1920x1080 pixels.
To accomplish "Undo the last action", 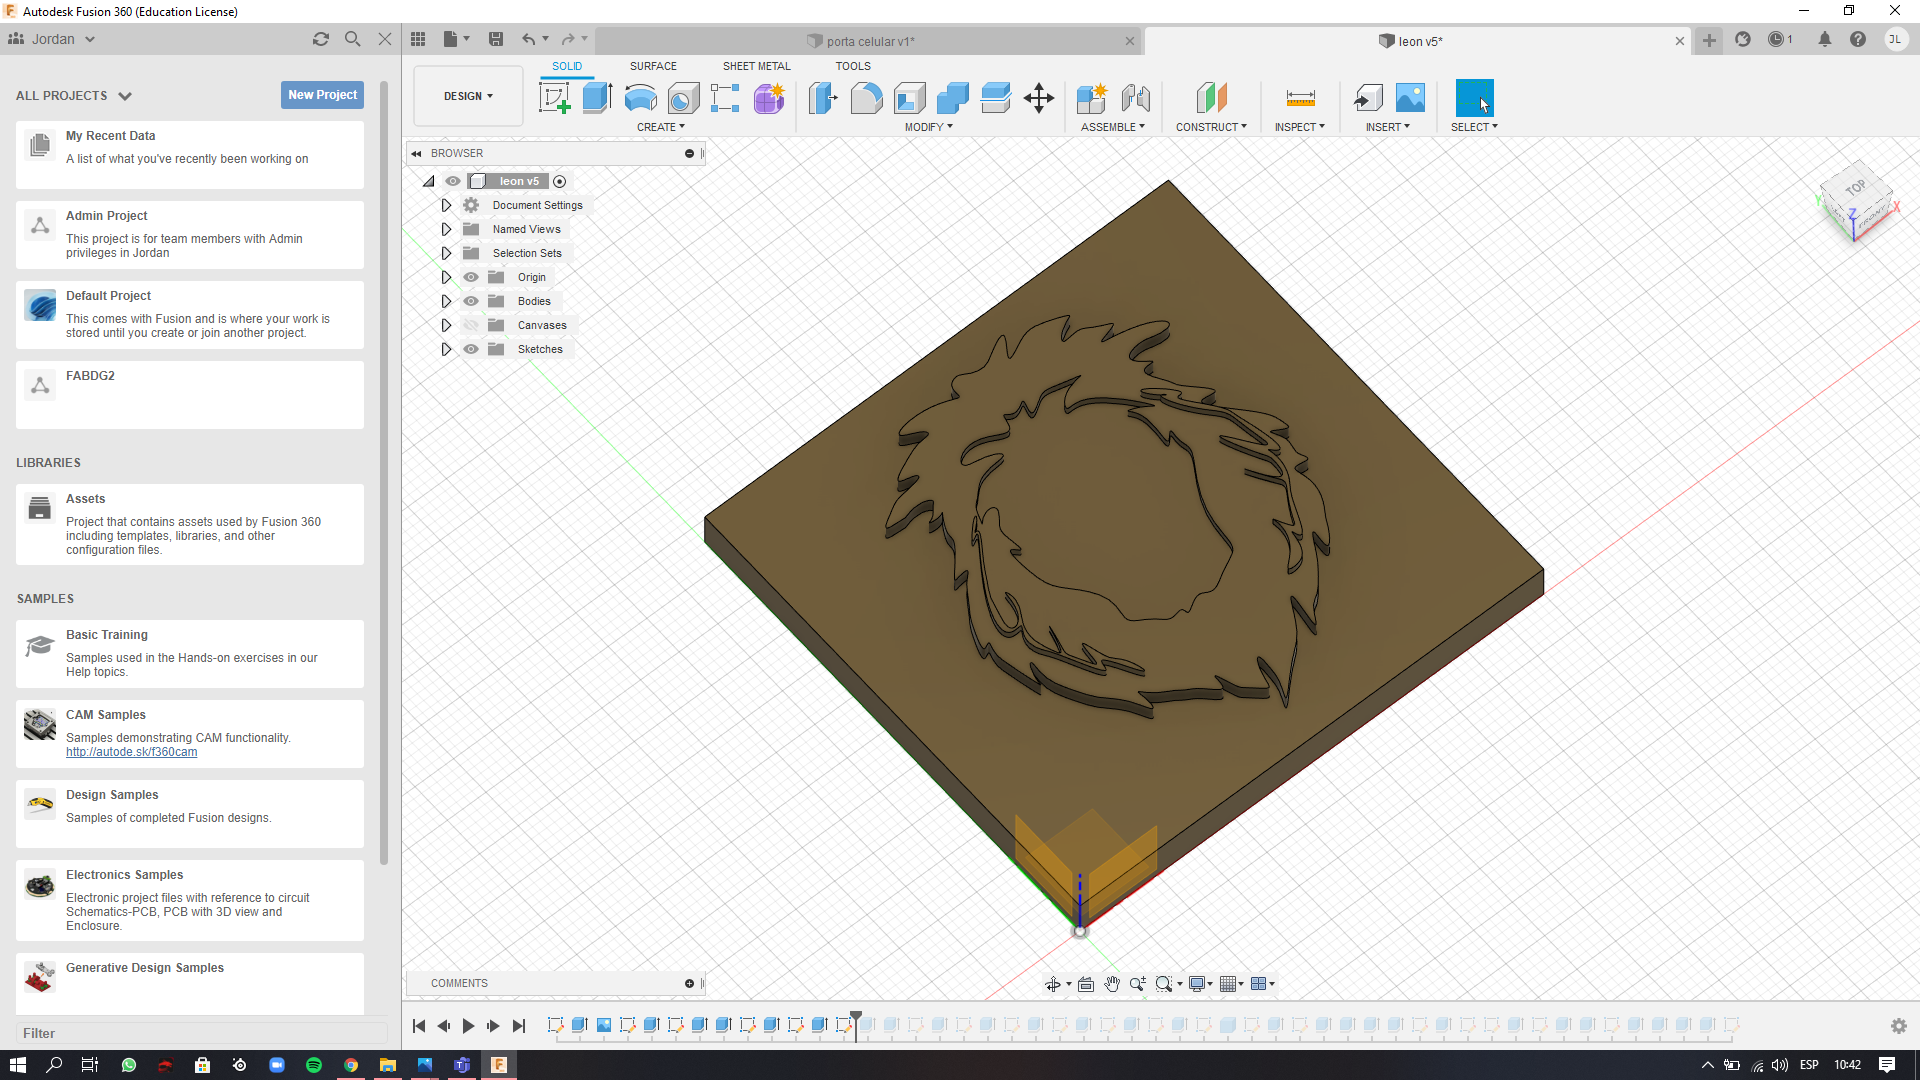I will coord(528,39).
